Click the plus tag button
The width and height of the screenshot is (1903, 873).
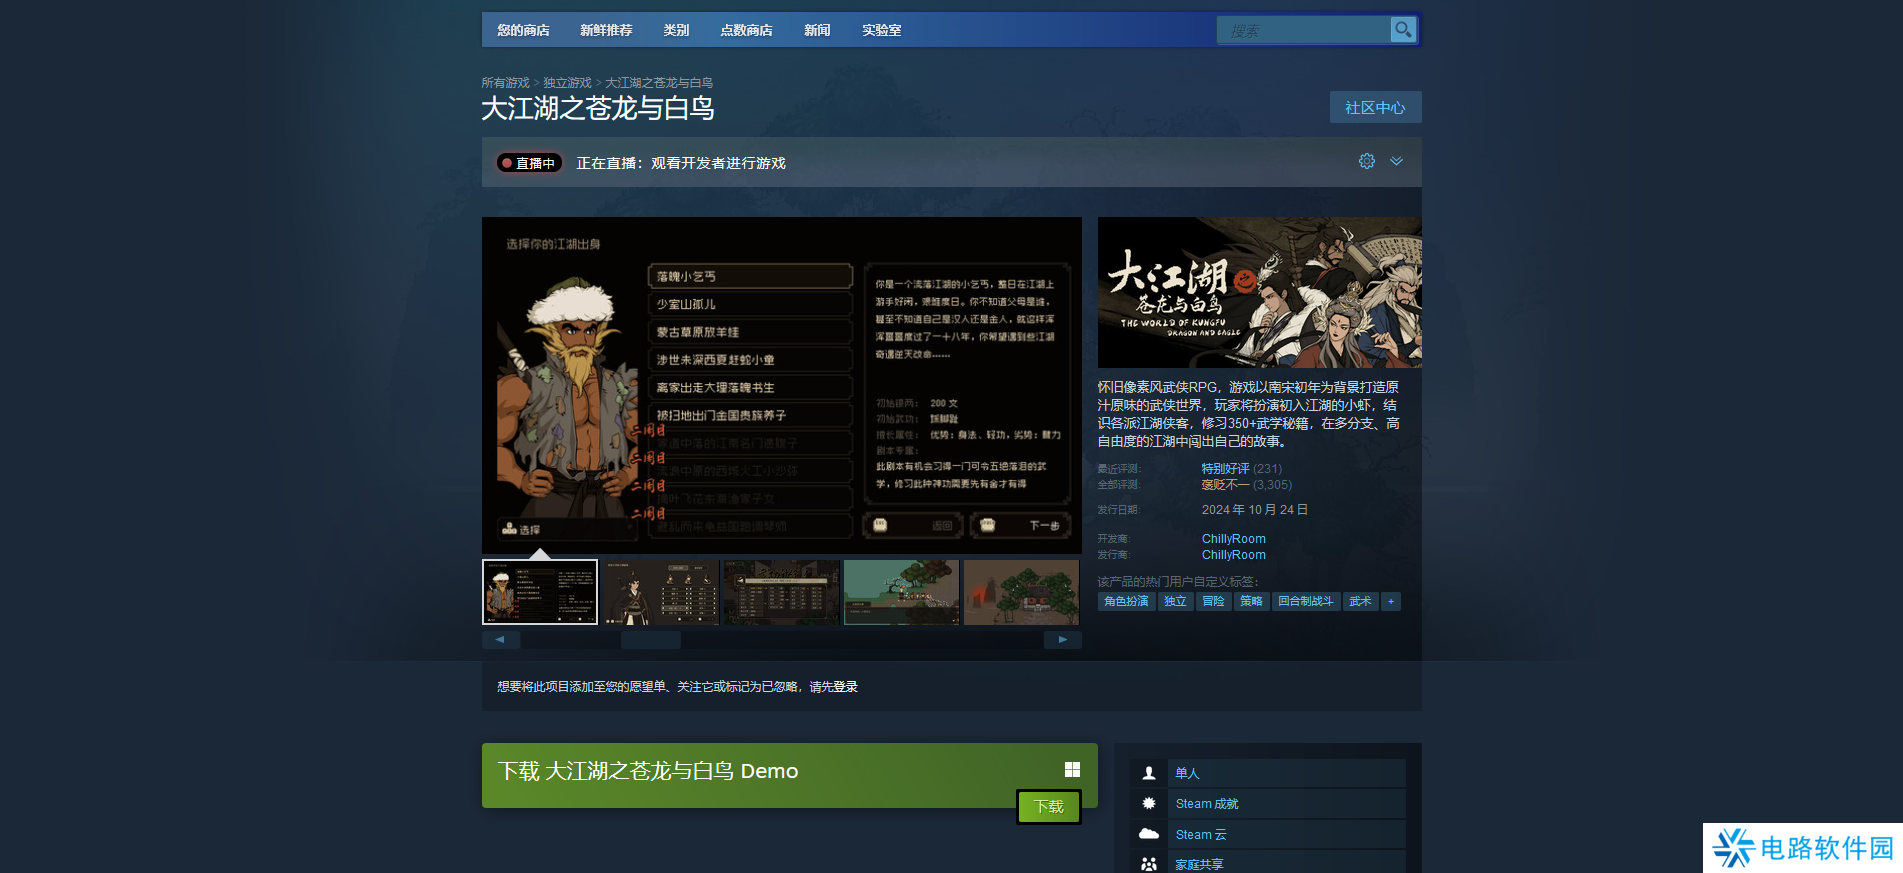pyautogui.click(x=1390, y=601)
